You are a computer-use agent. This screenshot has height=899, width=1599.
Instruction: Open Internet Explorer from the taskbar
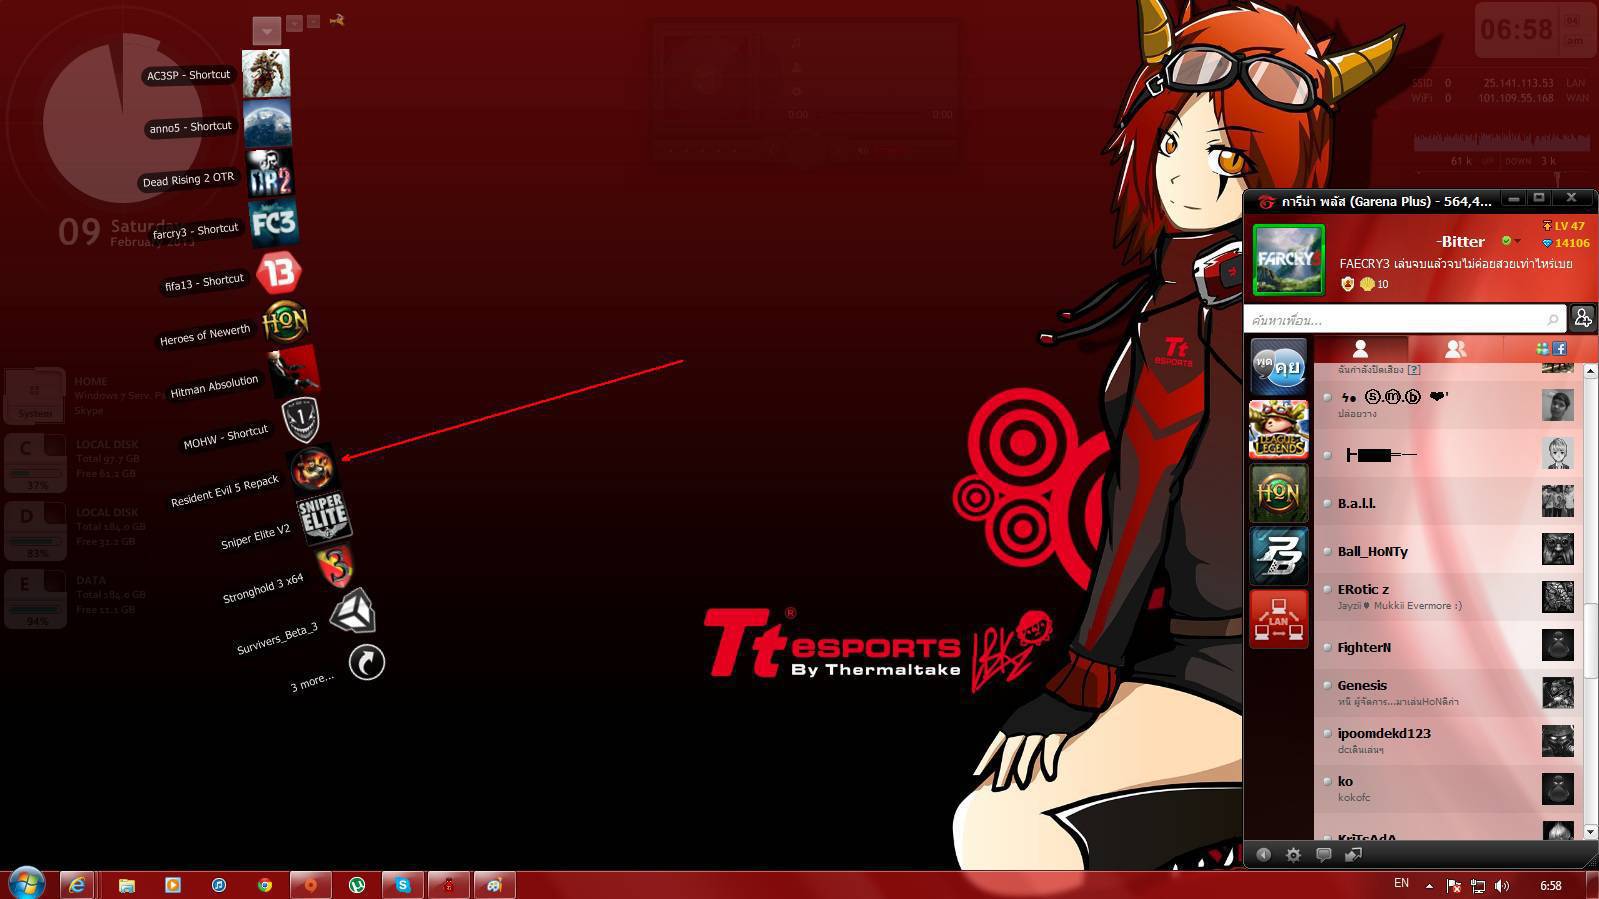(77, 885)
